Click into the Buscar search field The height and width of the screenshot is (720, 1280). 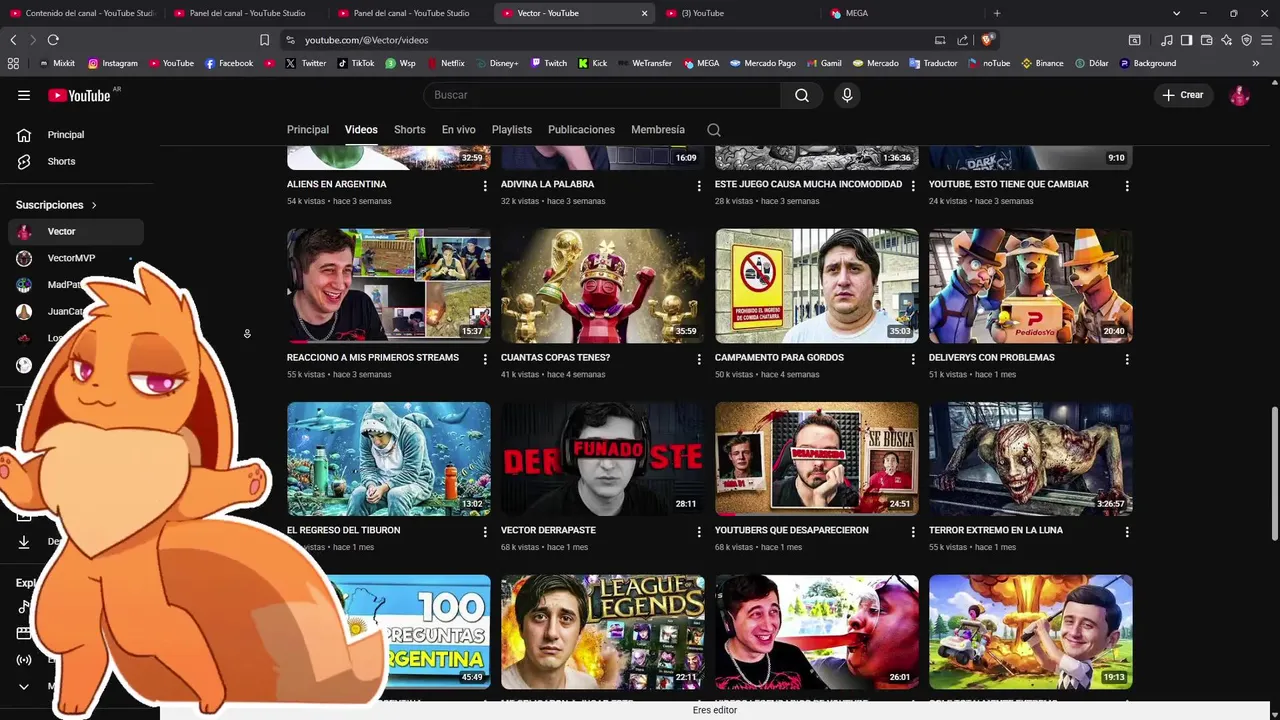(602, 95)
